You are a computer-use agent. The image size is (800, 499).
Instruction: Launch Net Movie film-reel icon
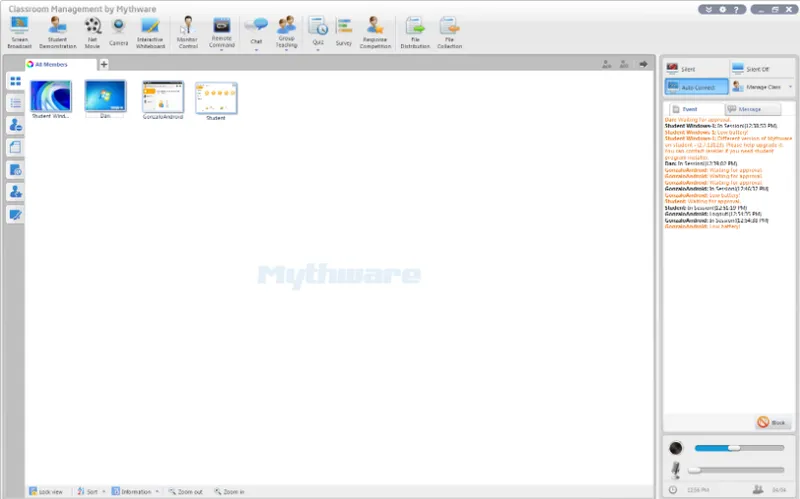pos(92,32)
